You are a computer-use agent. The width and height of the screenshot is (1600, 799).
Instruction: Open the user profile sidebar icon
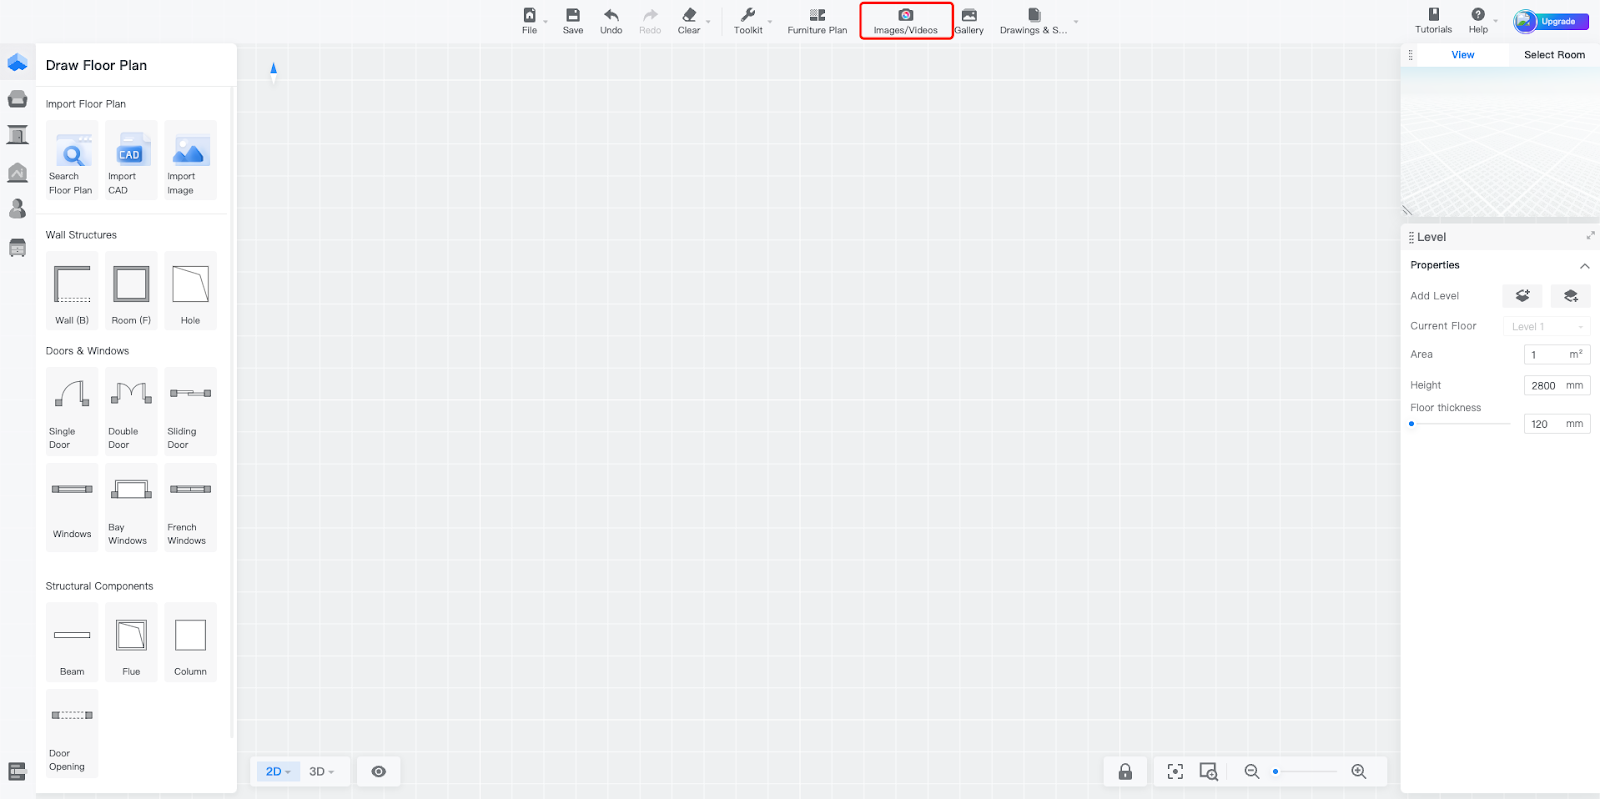[x=17, y=209]
